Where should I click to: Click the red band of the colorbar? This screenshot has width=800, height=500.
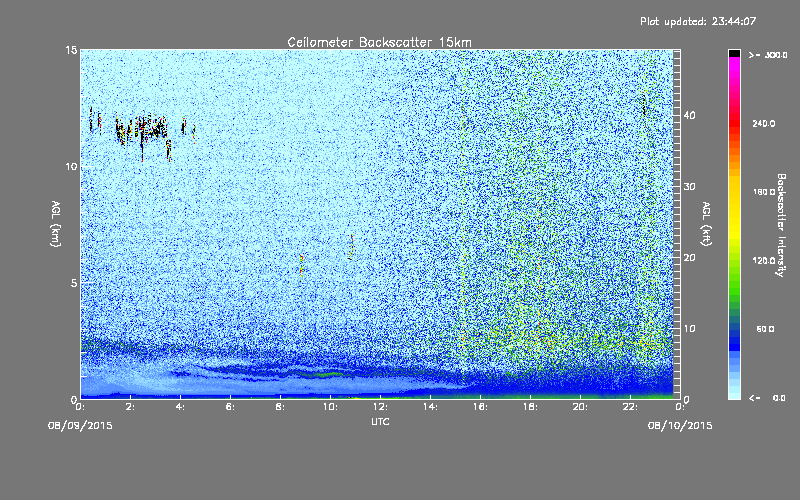(x=734, y=125)
